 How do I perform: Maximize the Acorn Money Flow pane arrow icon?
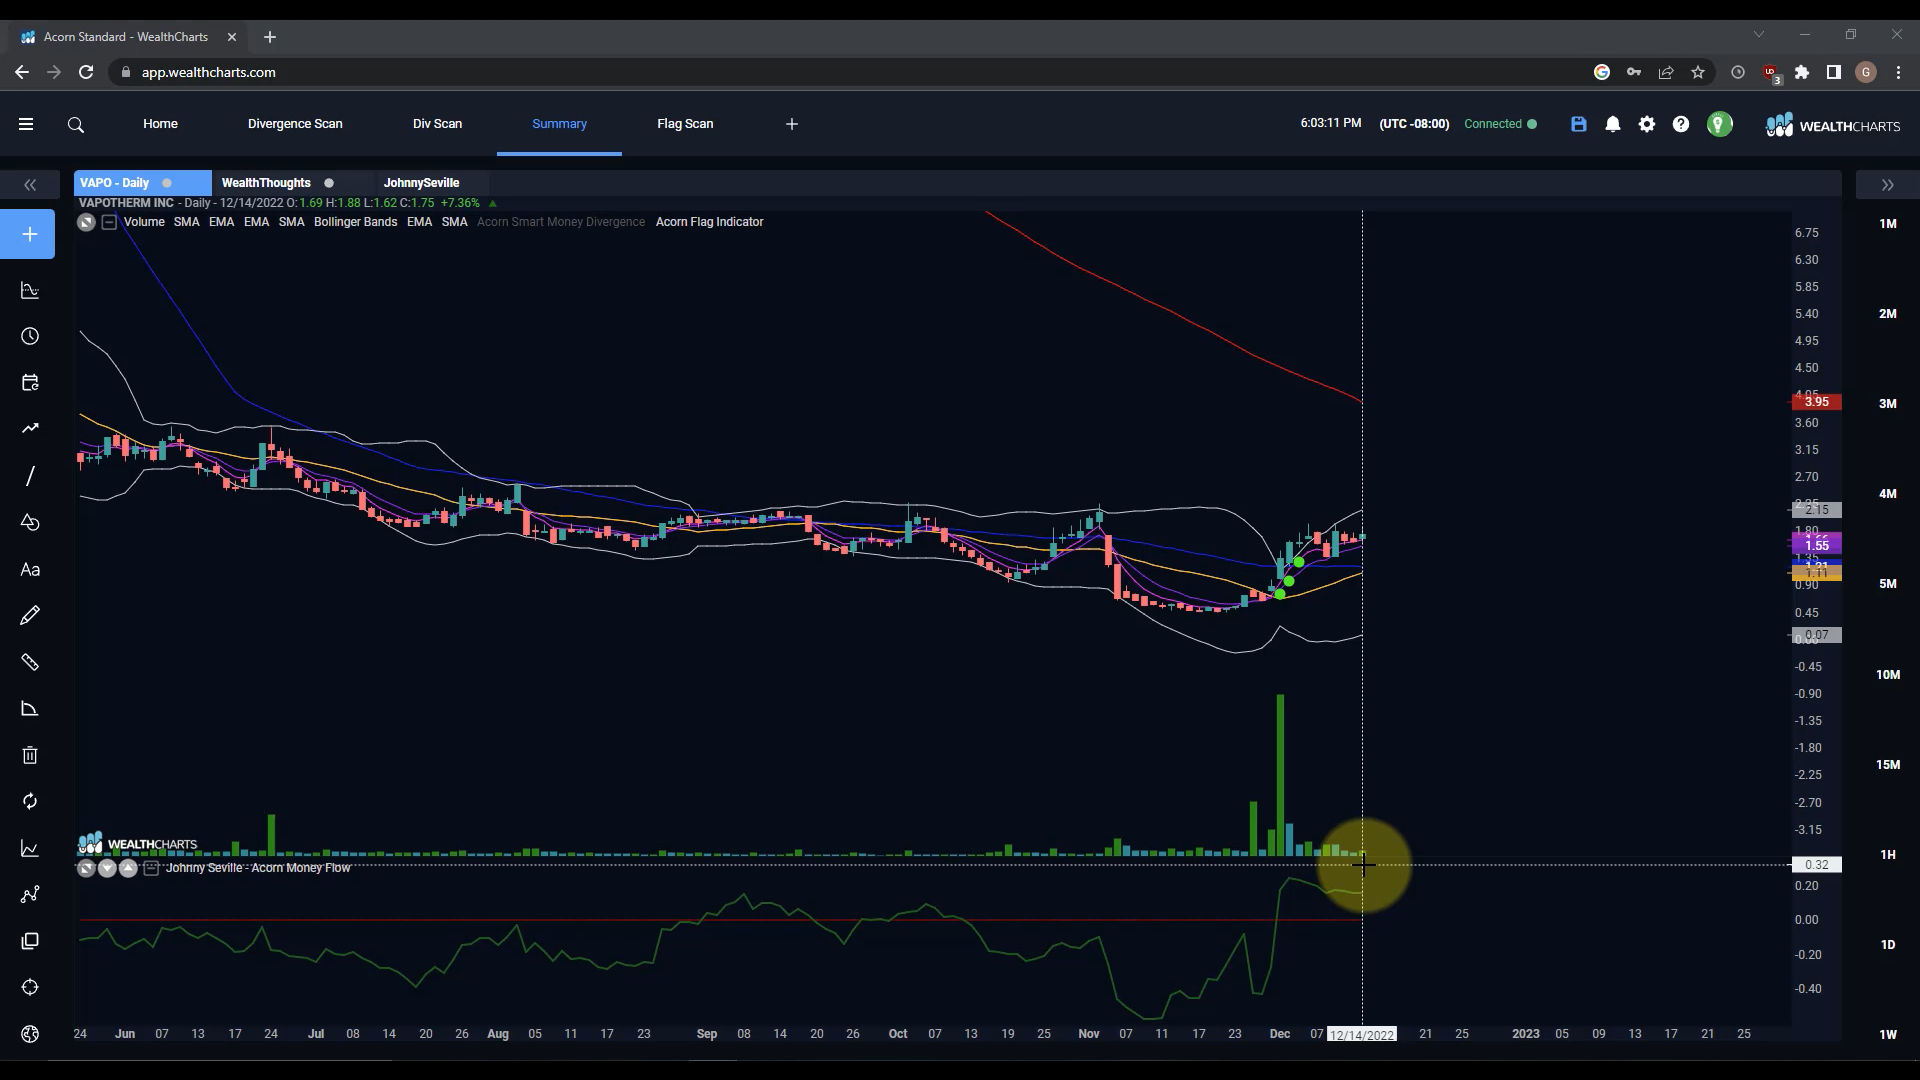click(86, 868)
